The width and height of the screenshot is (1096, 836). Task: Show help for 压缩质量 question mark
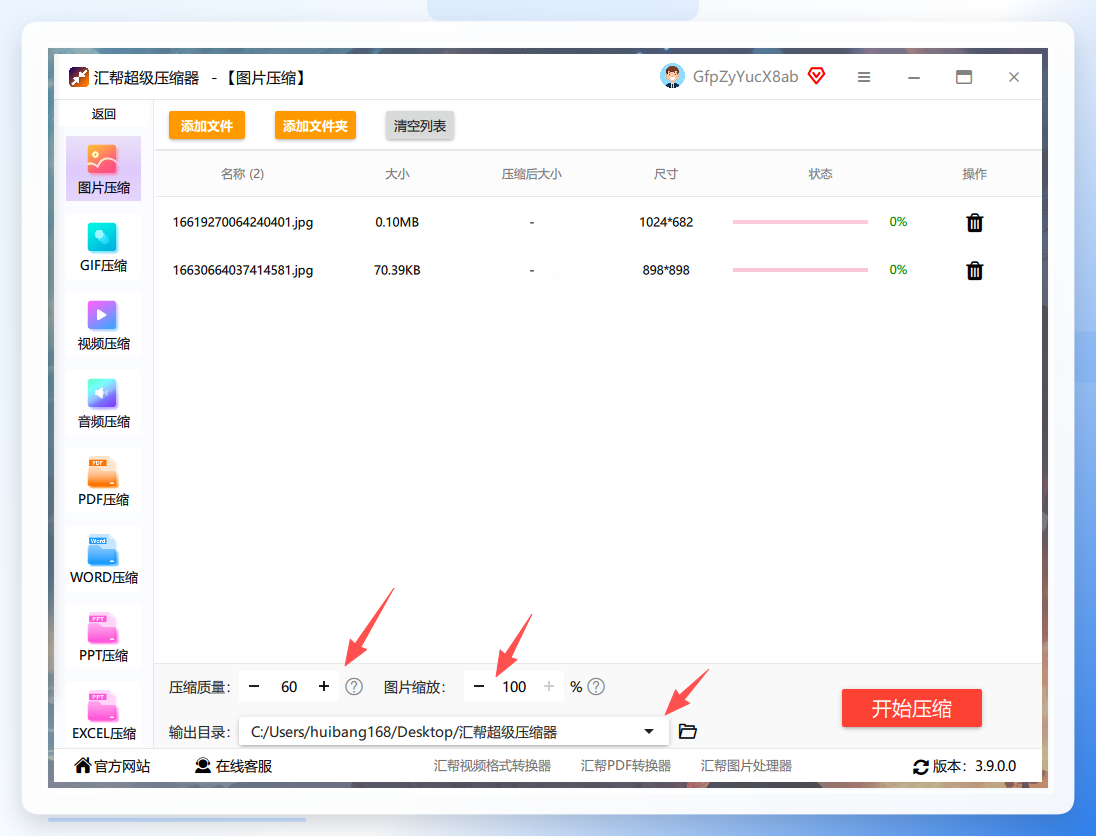pyautogui.click(x=354, y=686)
